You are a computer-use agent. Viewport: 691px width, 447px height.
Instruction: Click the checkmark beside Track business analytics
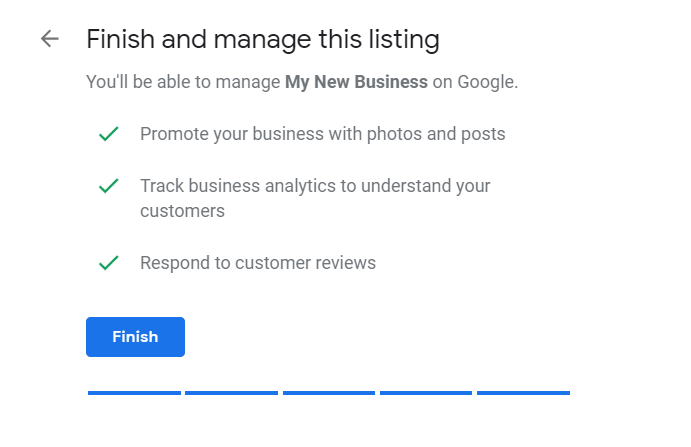click(x=109, y=186)
